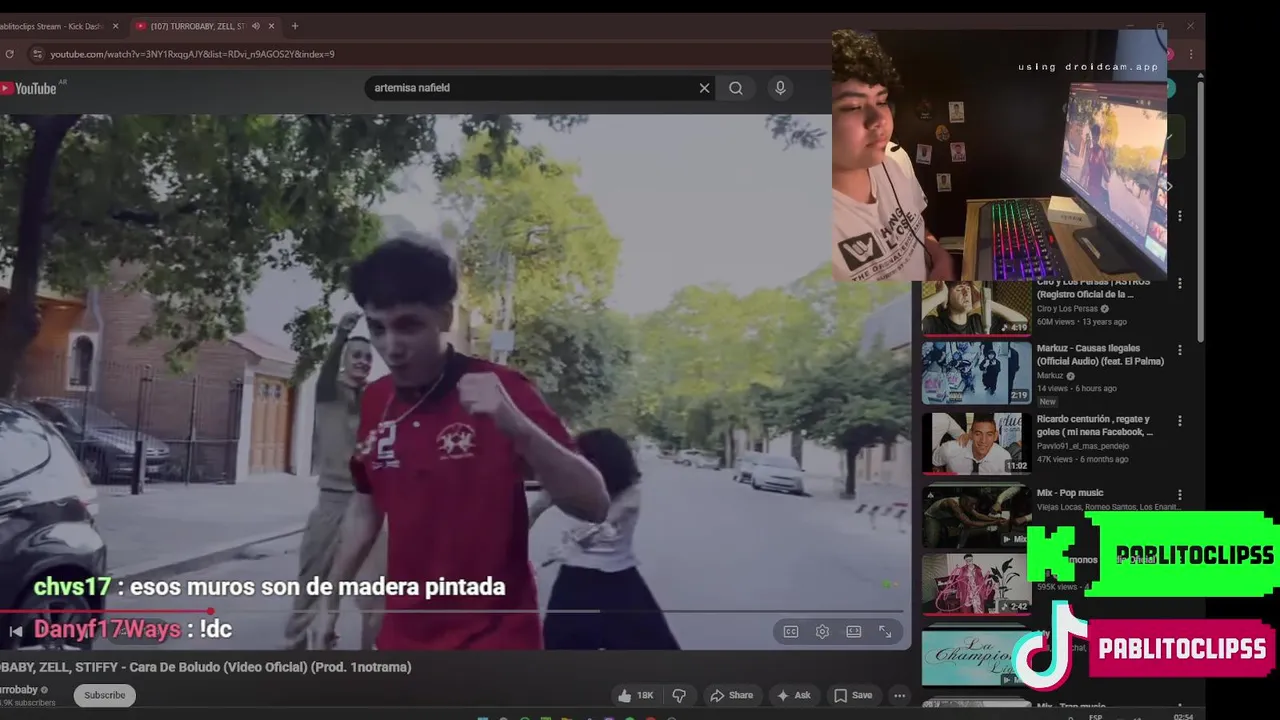This screenshot has height=720, width=1280.
Task: Reload the page in the browser
Action: tap(9, 54)
